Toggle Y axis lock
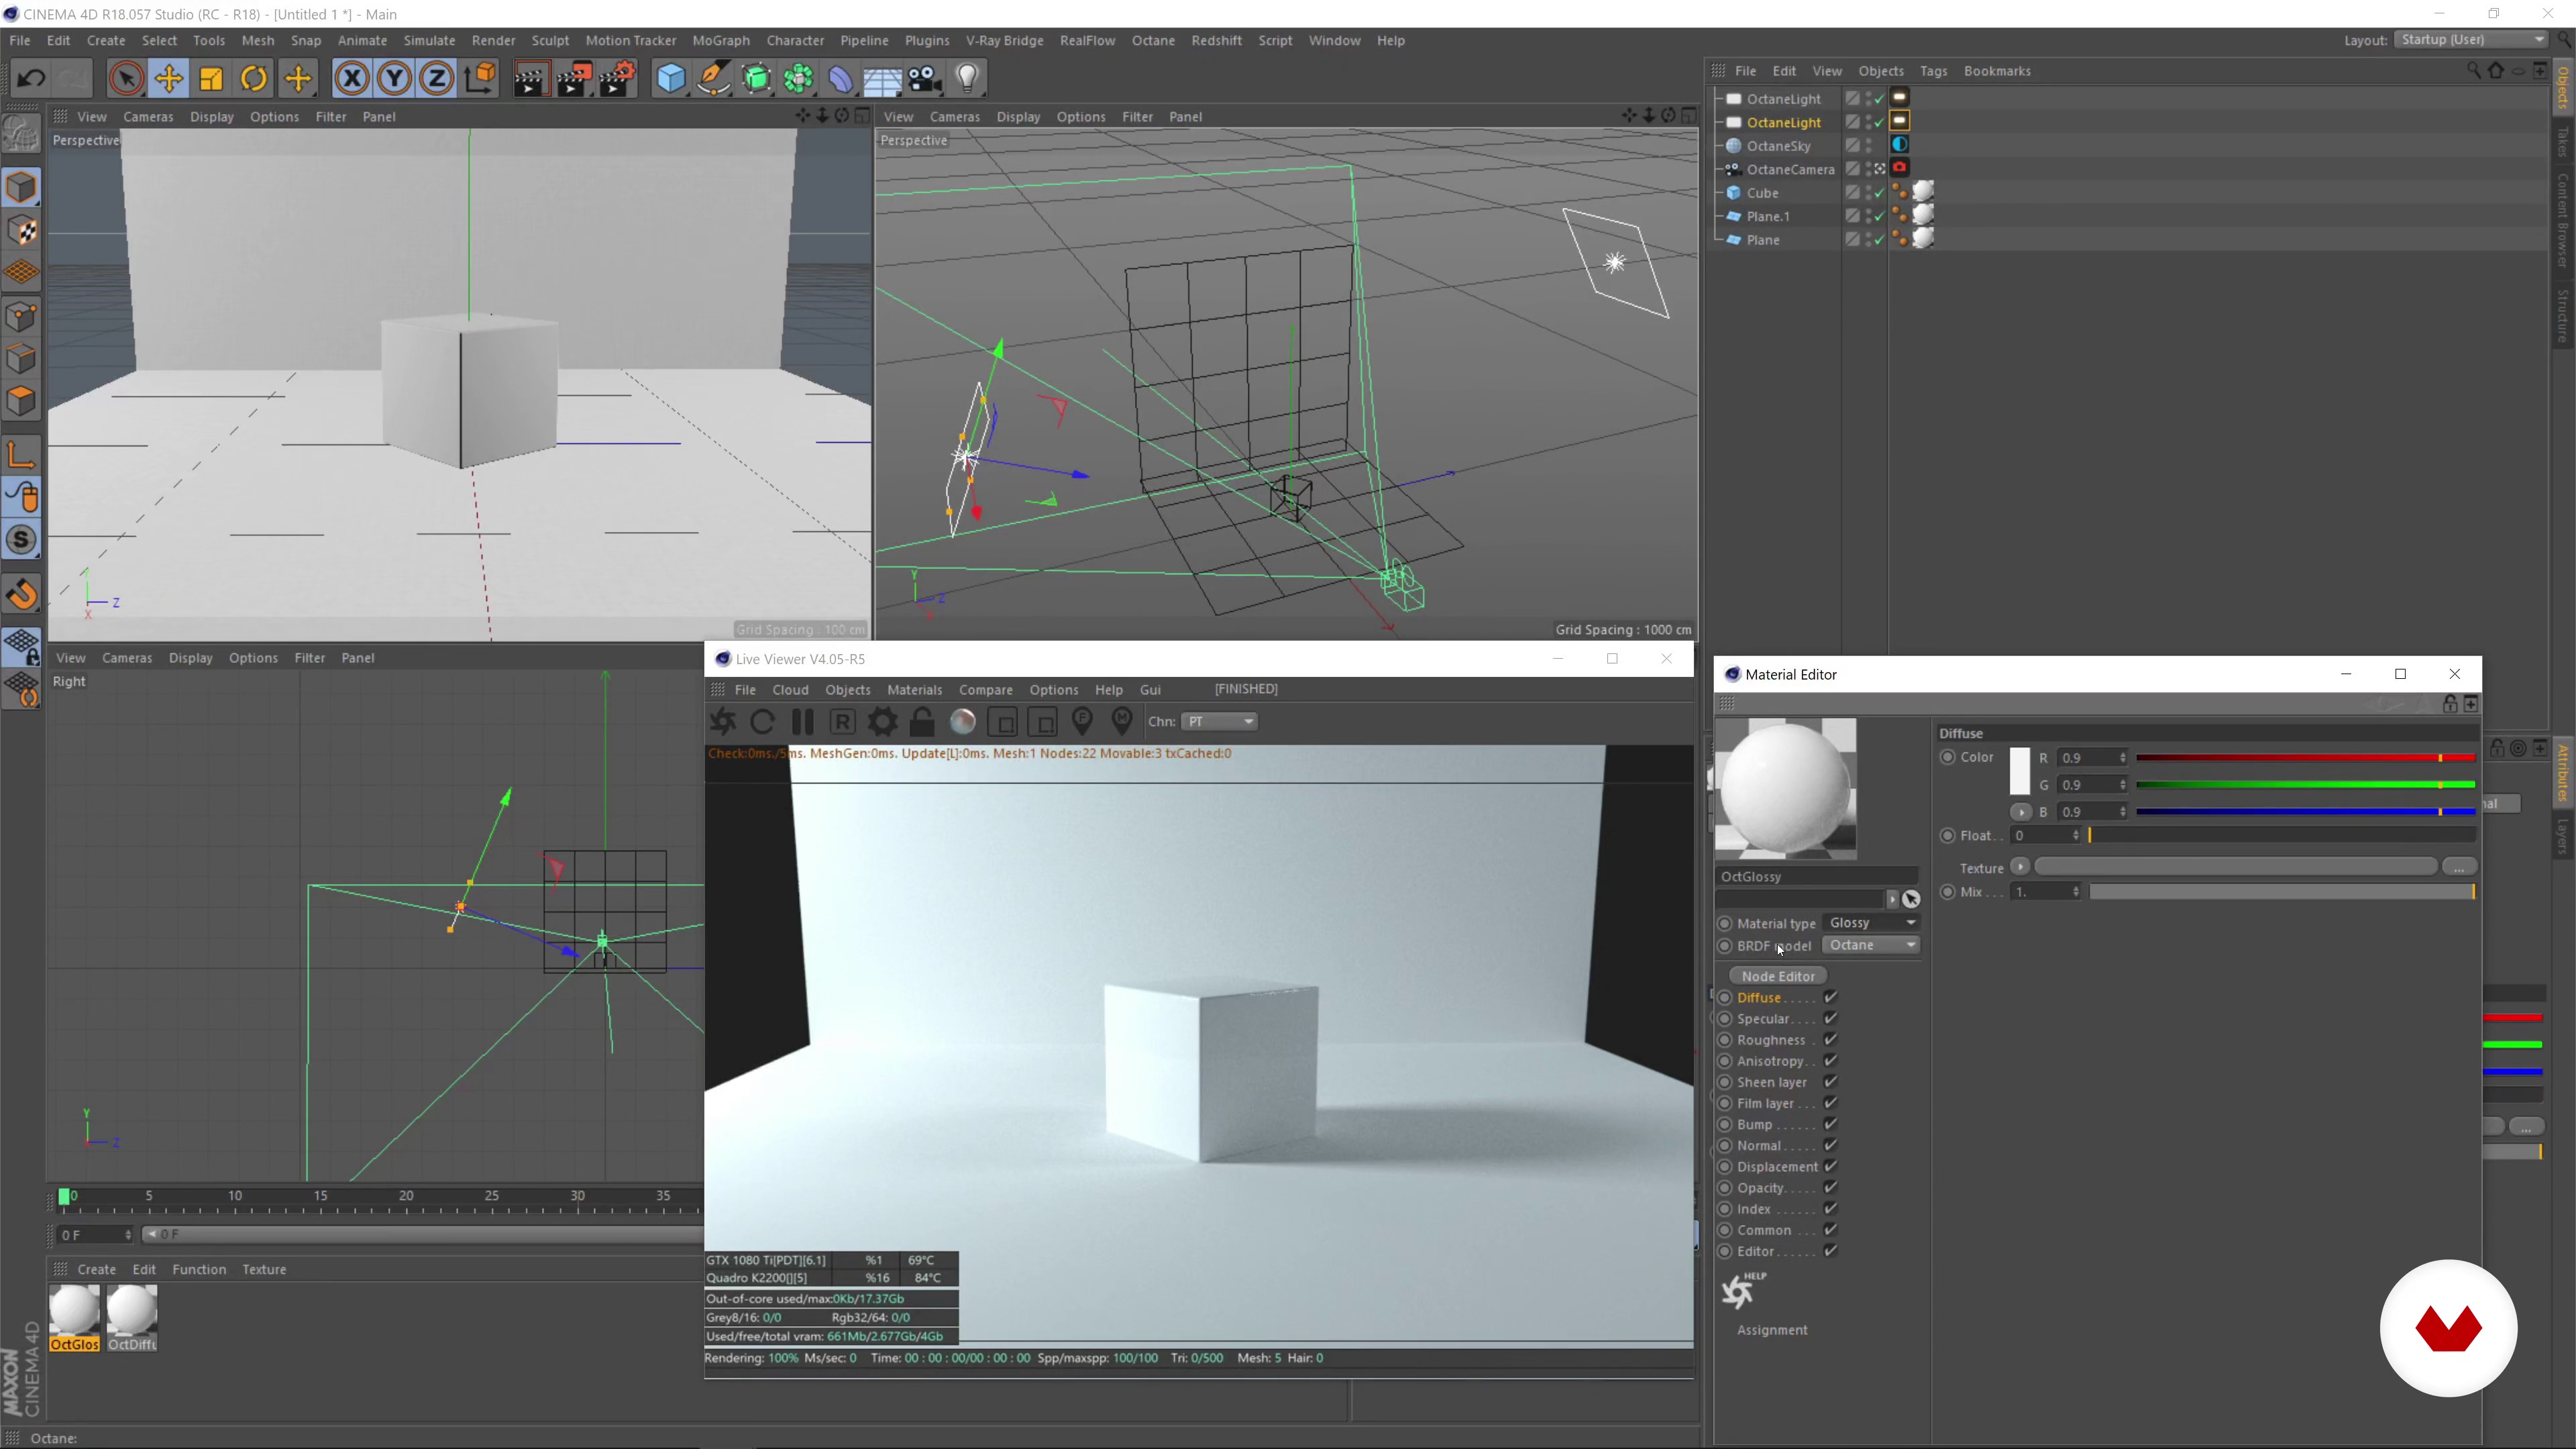Screen dimensions: 2576x1449 (395, 78)
